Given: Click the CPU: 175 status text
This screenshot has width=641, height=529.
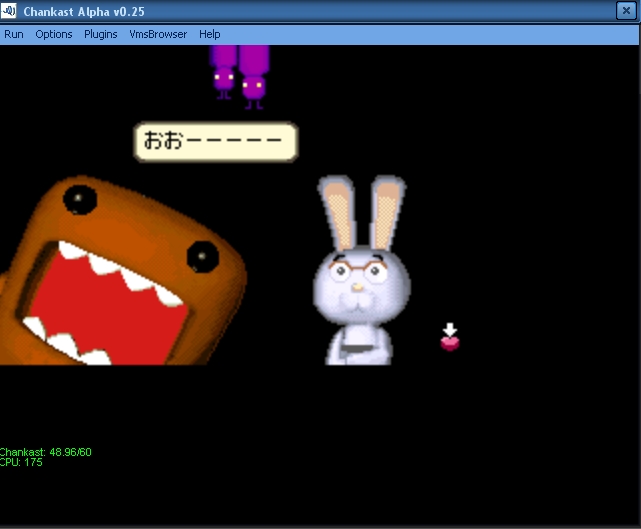Looking at the screenshot, I should (21, 462).
